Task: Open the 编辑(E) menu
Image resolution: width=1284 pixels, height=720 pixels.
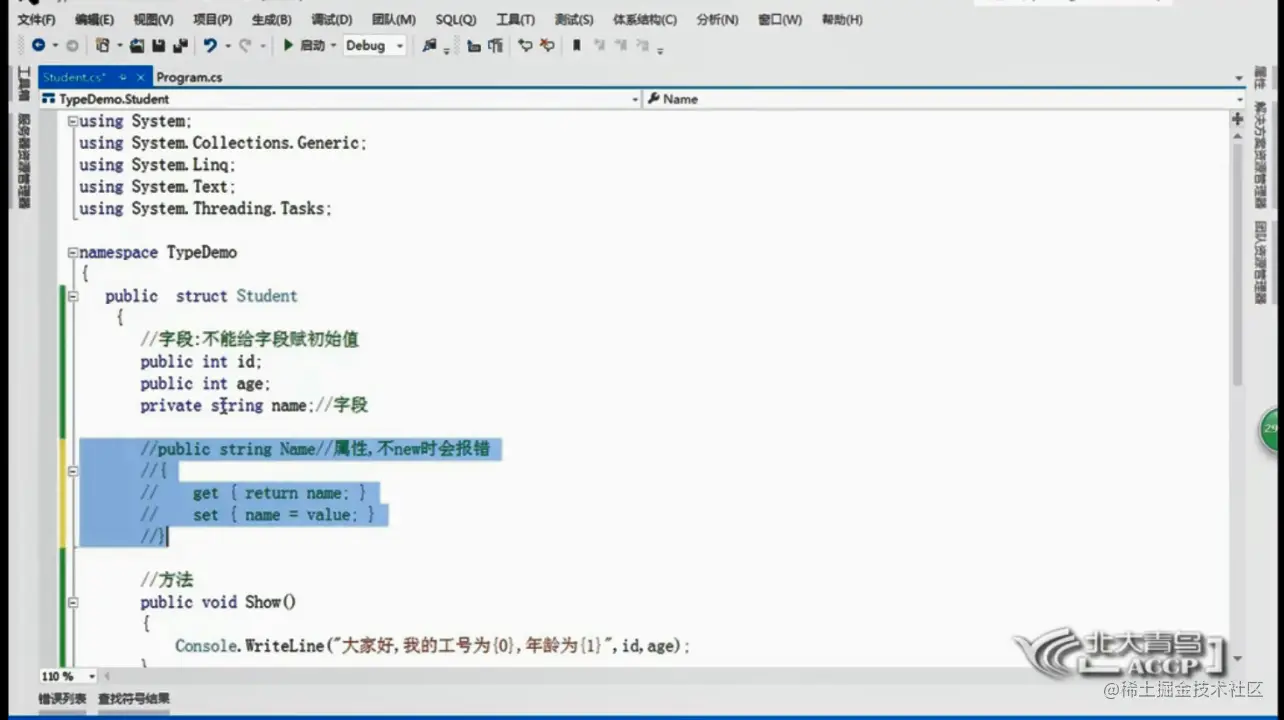Action: [x=94, y=19]
